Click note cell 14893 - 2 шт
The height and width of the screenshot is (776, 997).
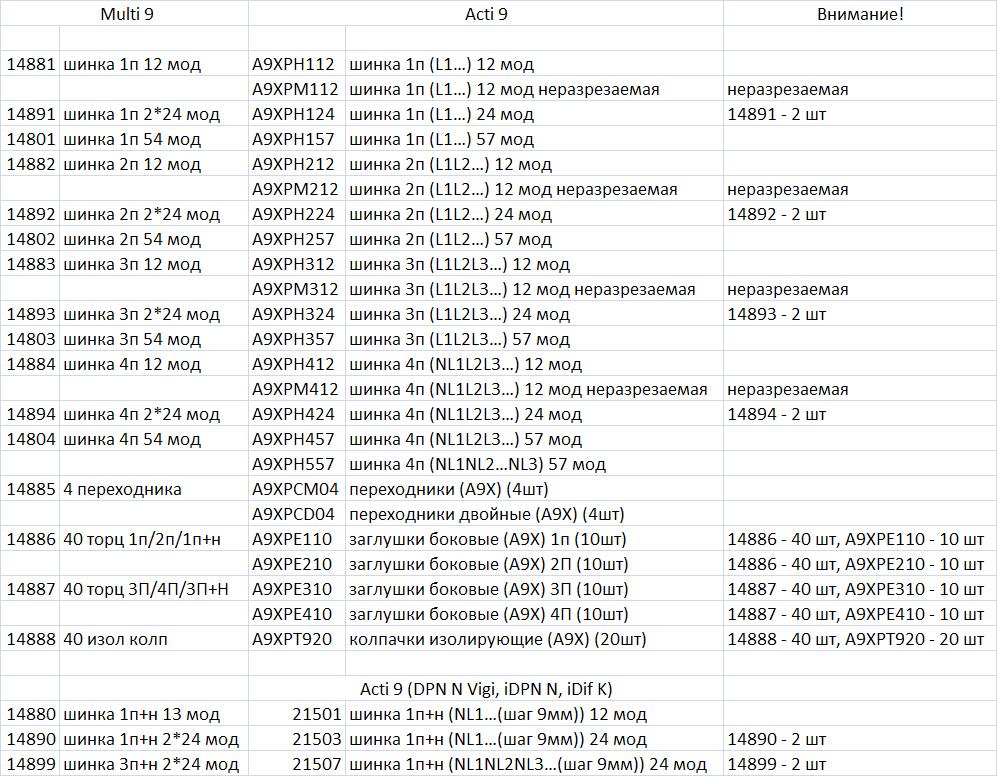pos(860,314)
